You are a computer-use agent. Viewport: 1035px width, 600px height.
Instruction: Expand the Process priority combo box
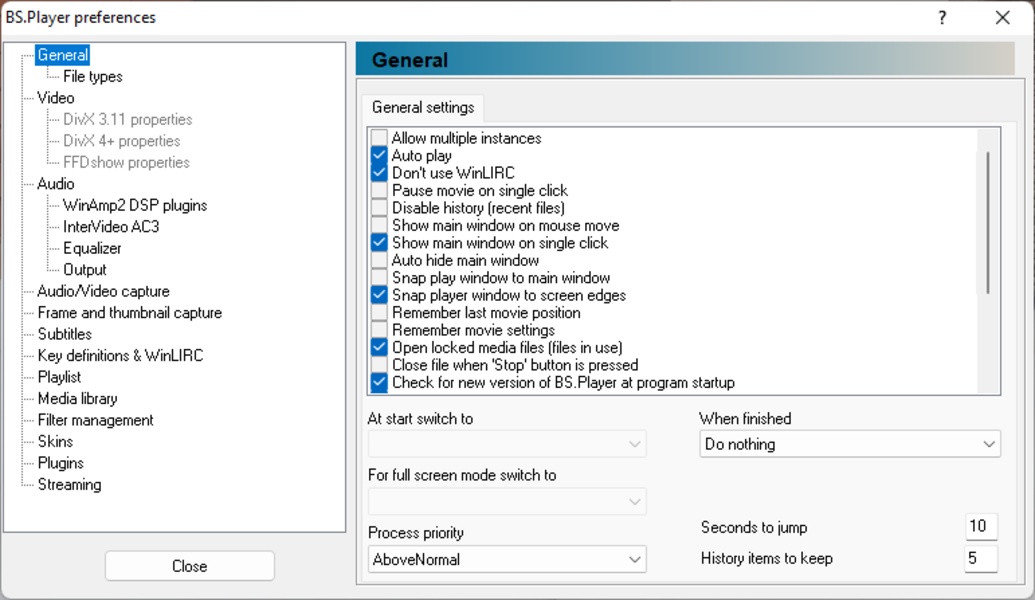(x=507, y=559)
